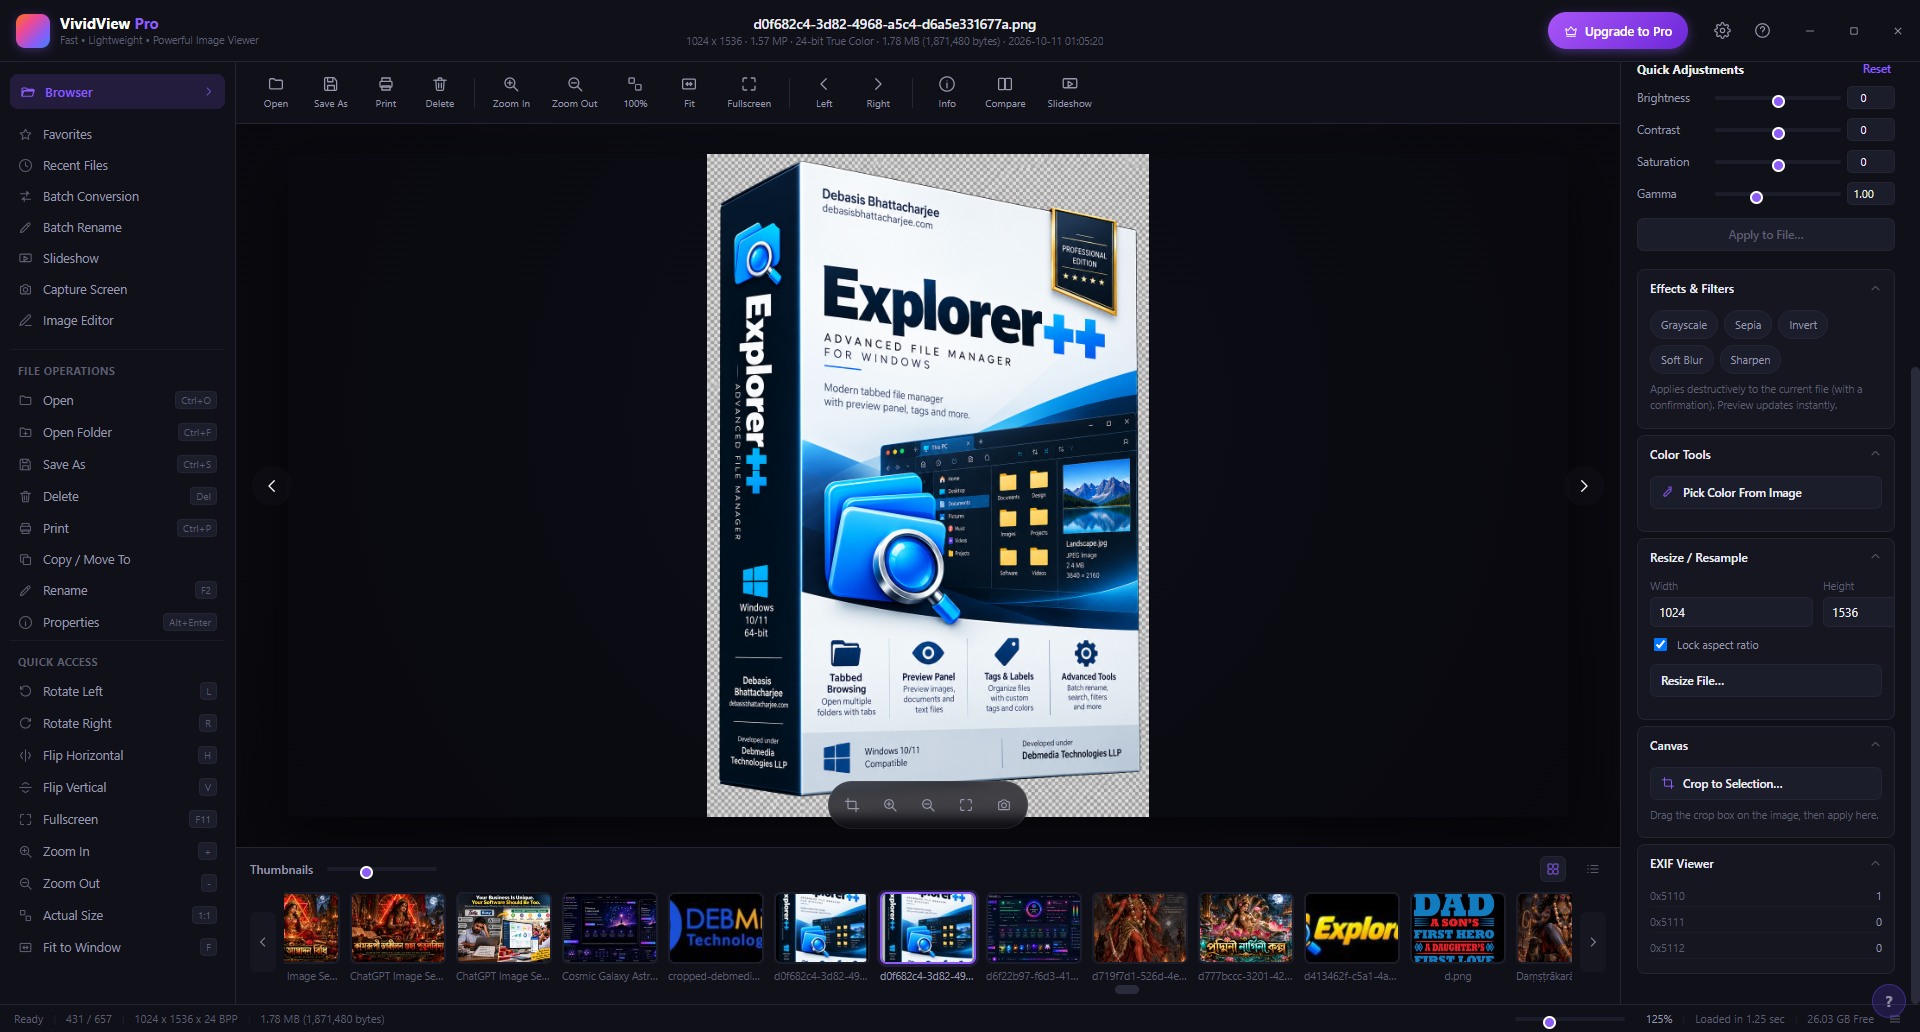Apply the Soft Blur filter
The width and height of the screenshot is (1920, 1032).
tap(1682, 360)
